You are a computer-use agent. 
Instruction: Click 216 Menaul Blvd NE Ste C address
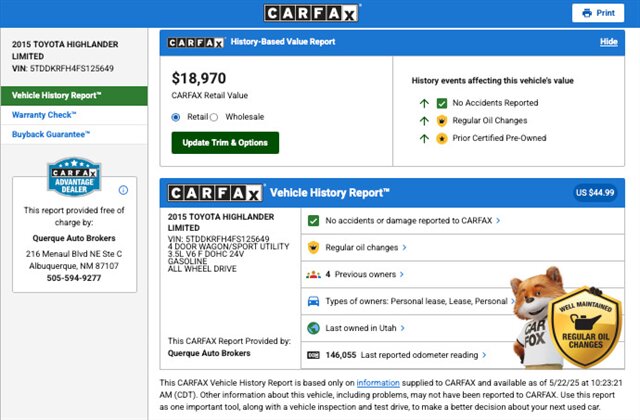[74, 254]
